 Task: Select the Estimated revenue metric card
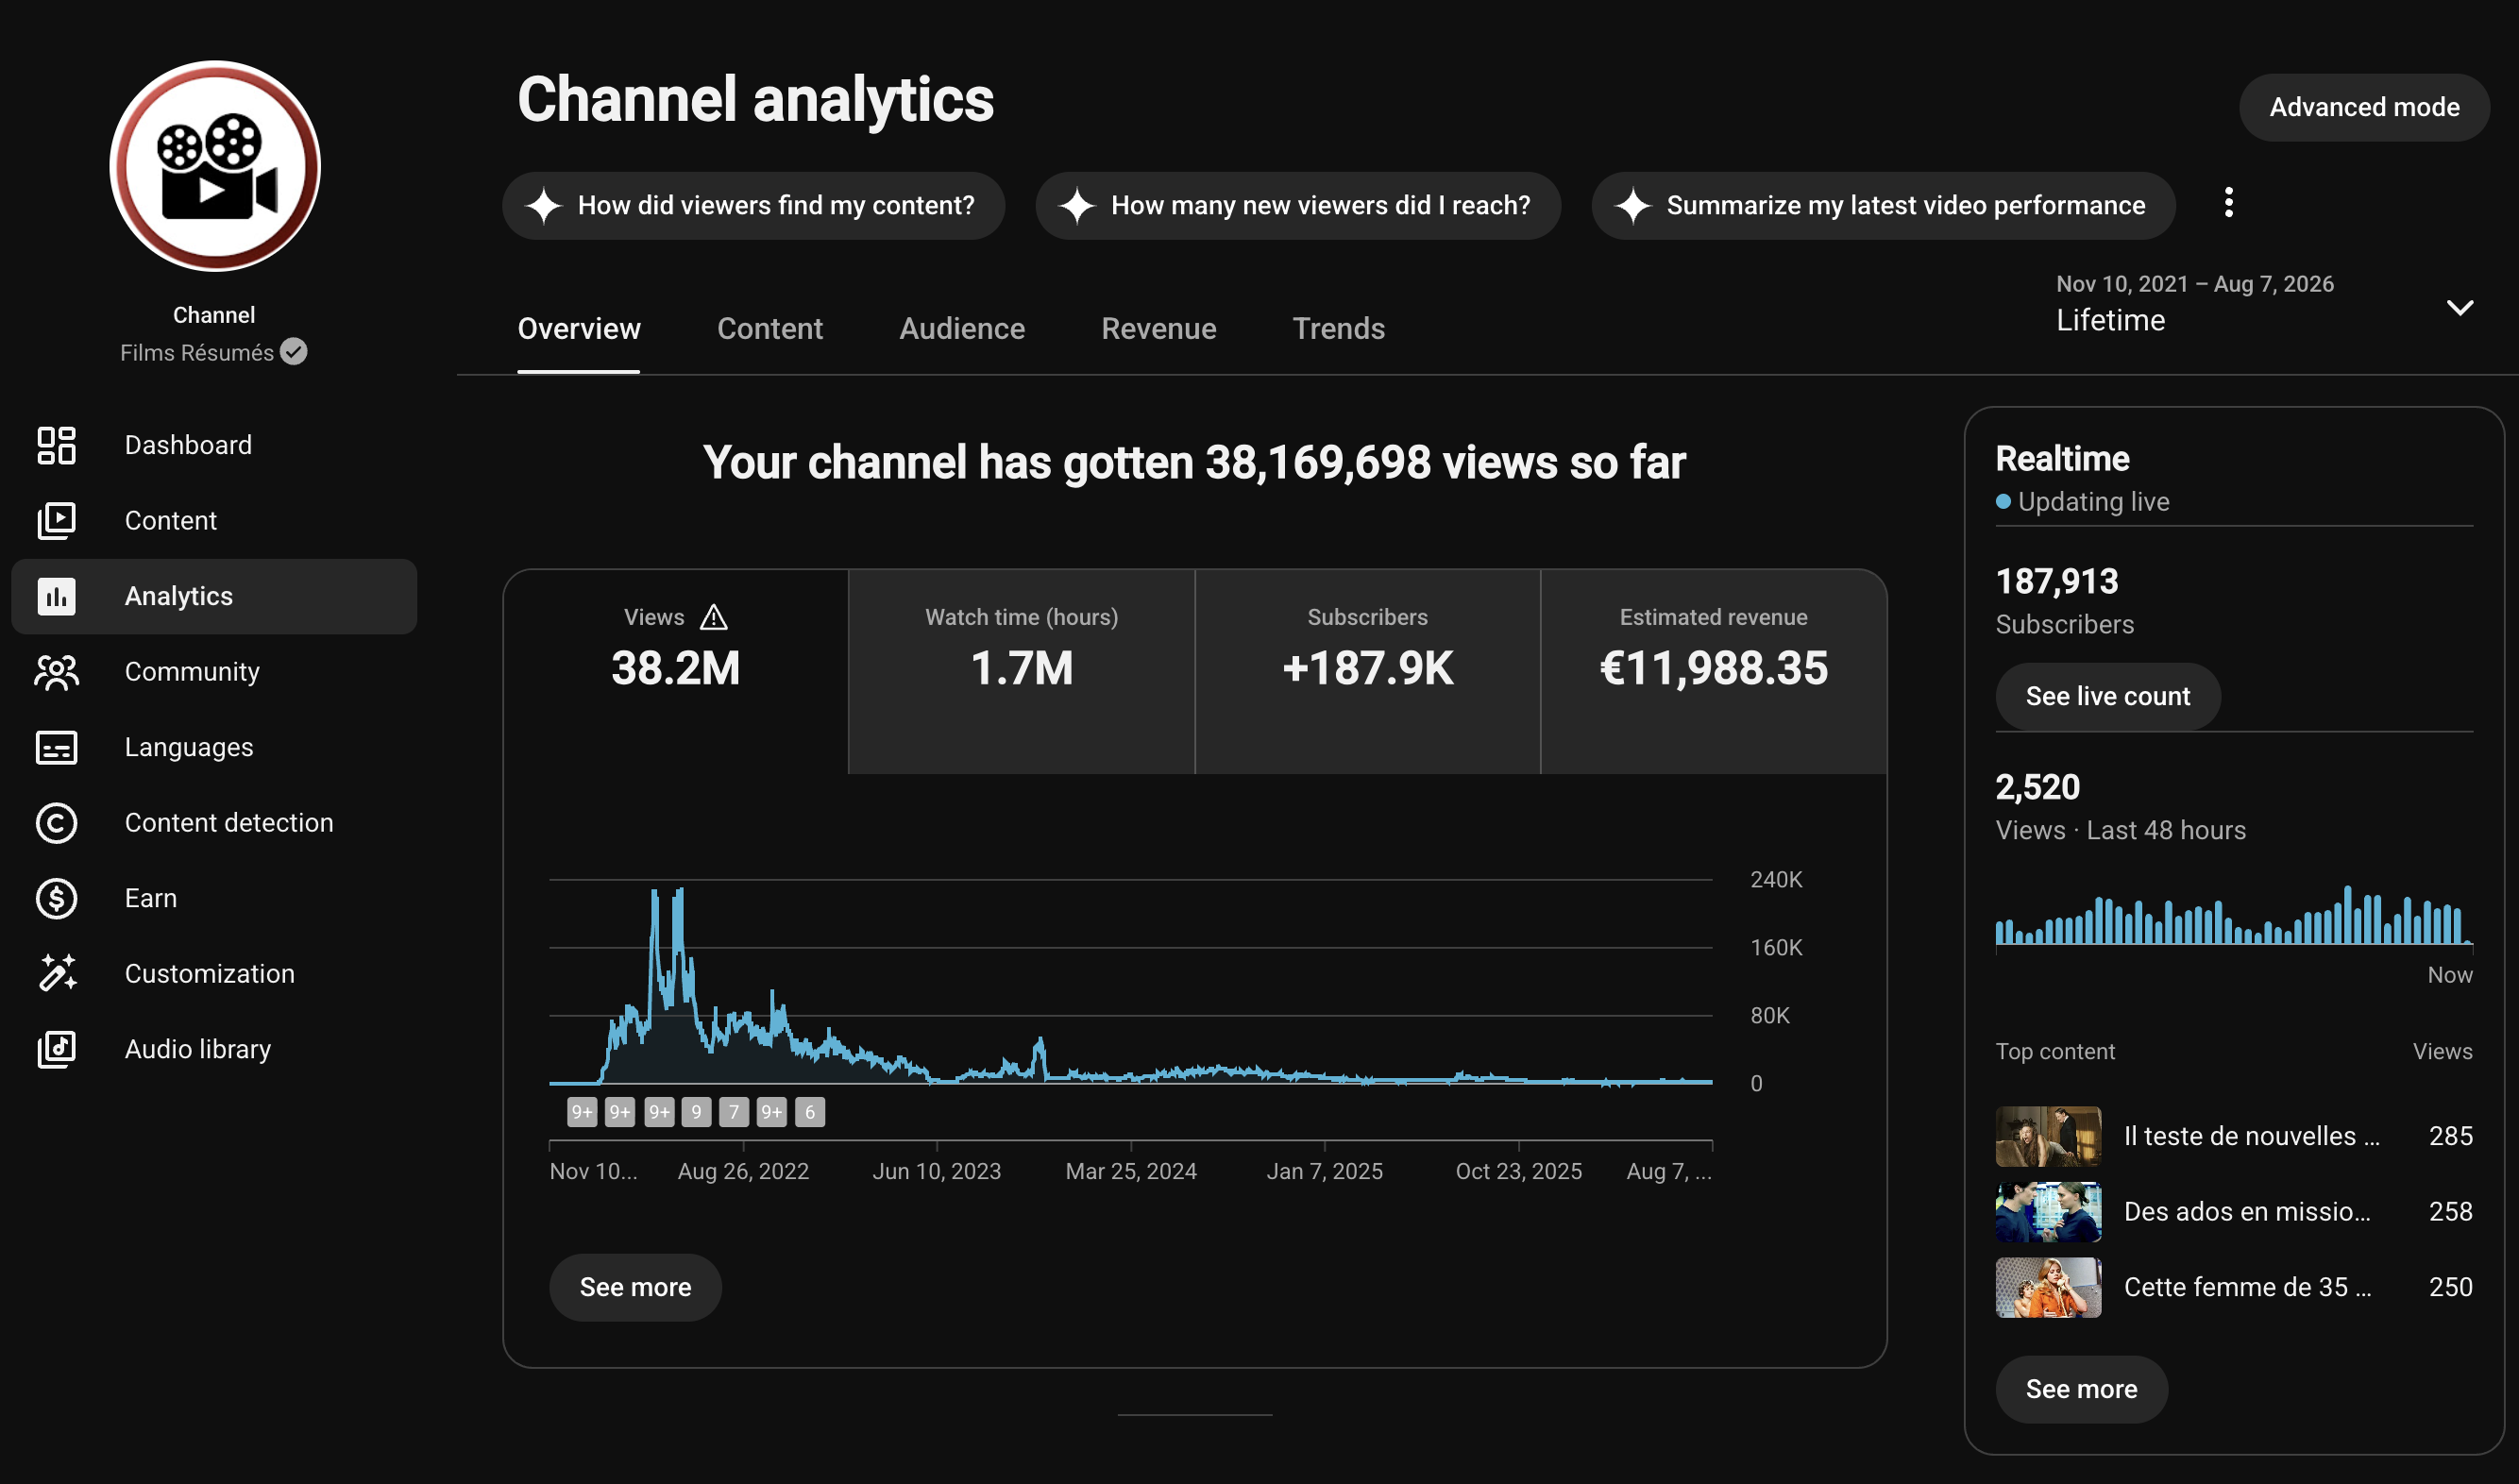1713,671
